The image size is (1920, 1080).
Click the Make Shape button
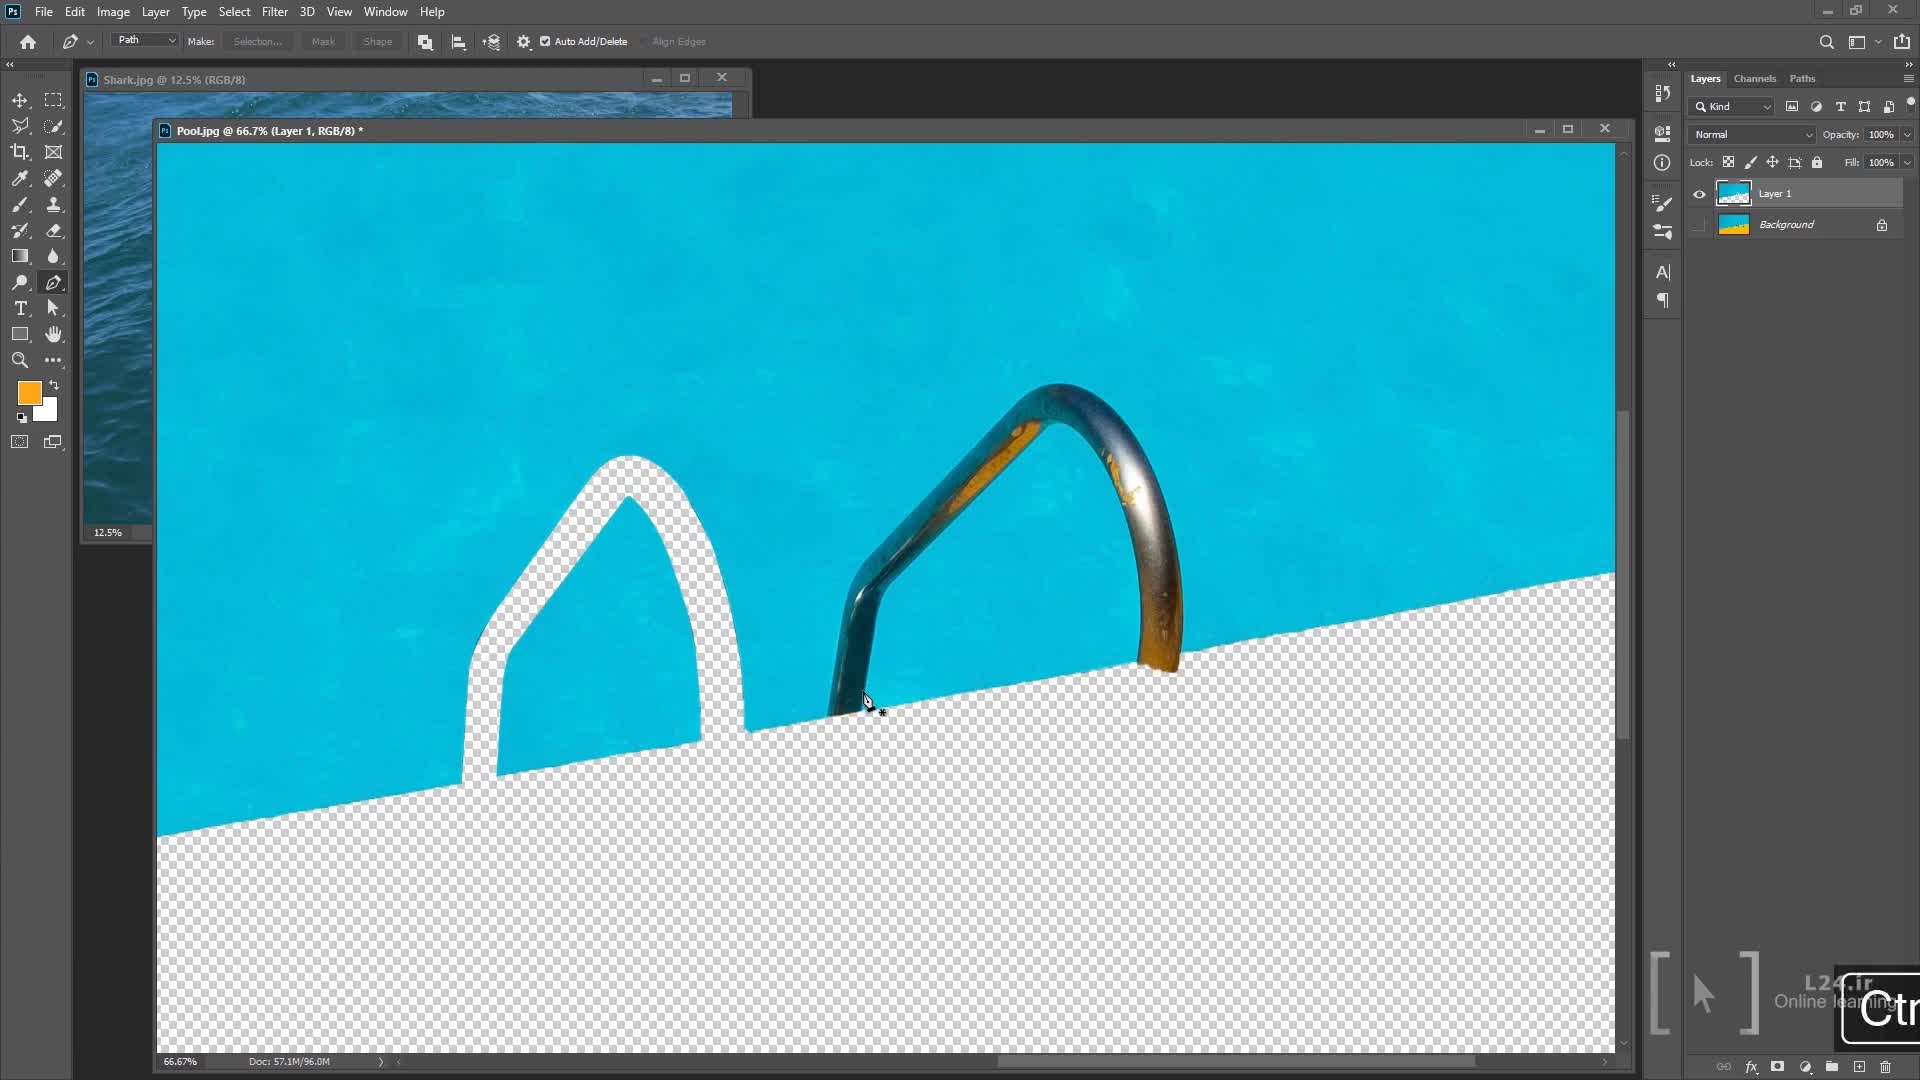point(377,42)
